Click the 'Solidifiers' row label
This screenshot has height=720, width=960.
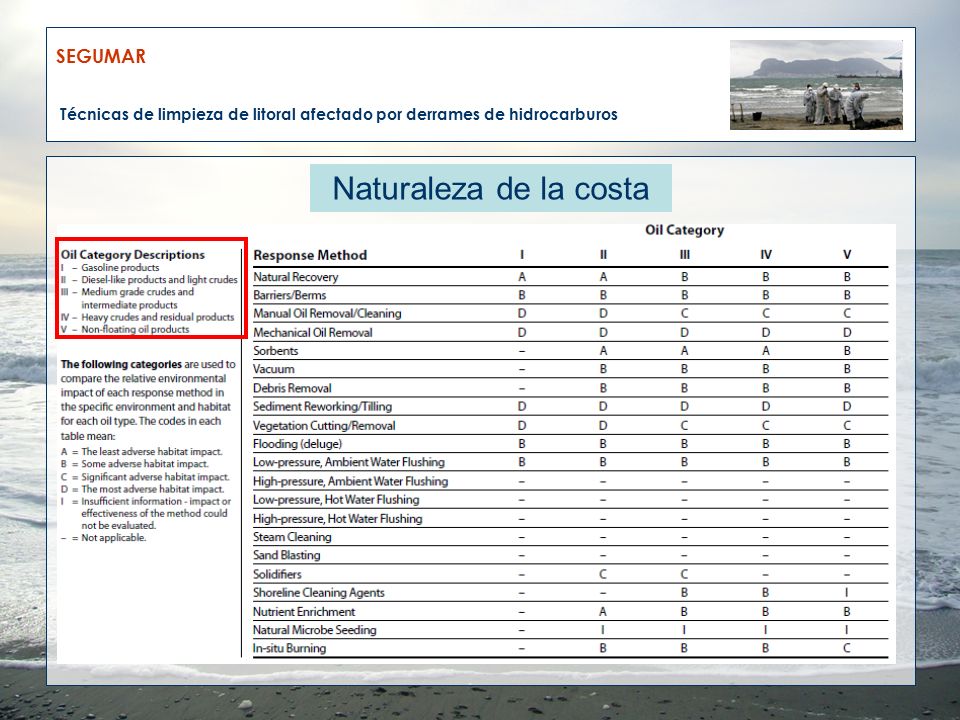(x=277, y=574)
